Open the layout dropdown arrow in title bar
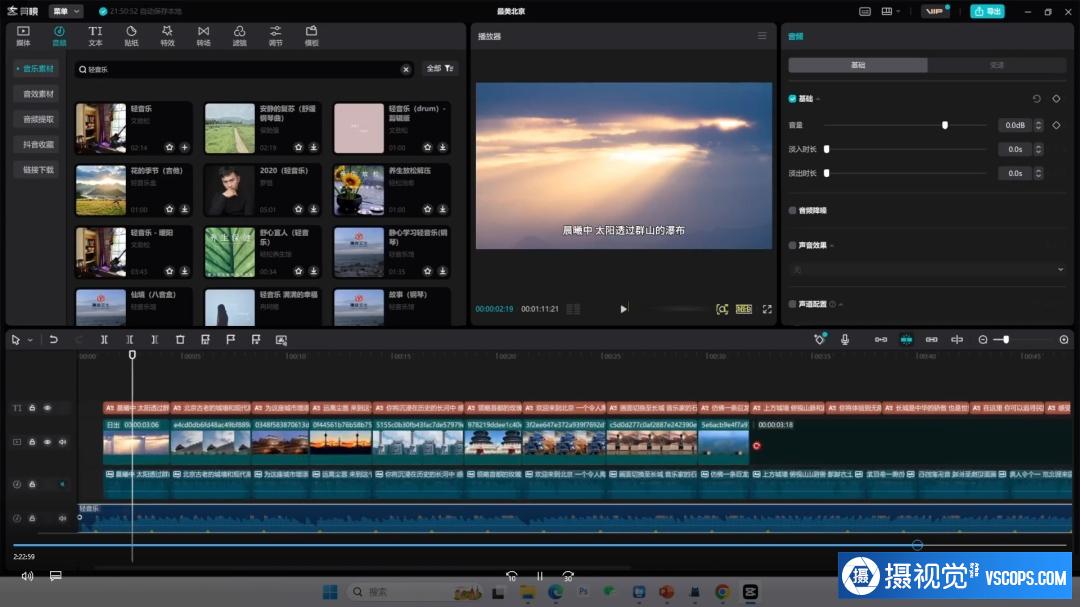 898,12
